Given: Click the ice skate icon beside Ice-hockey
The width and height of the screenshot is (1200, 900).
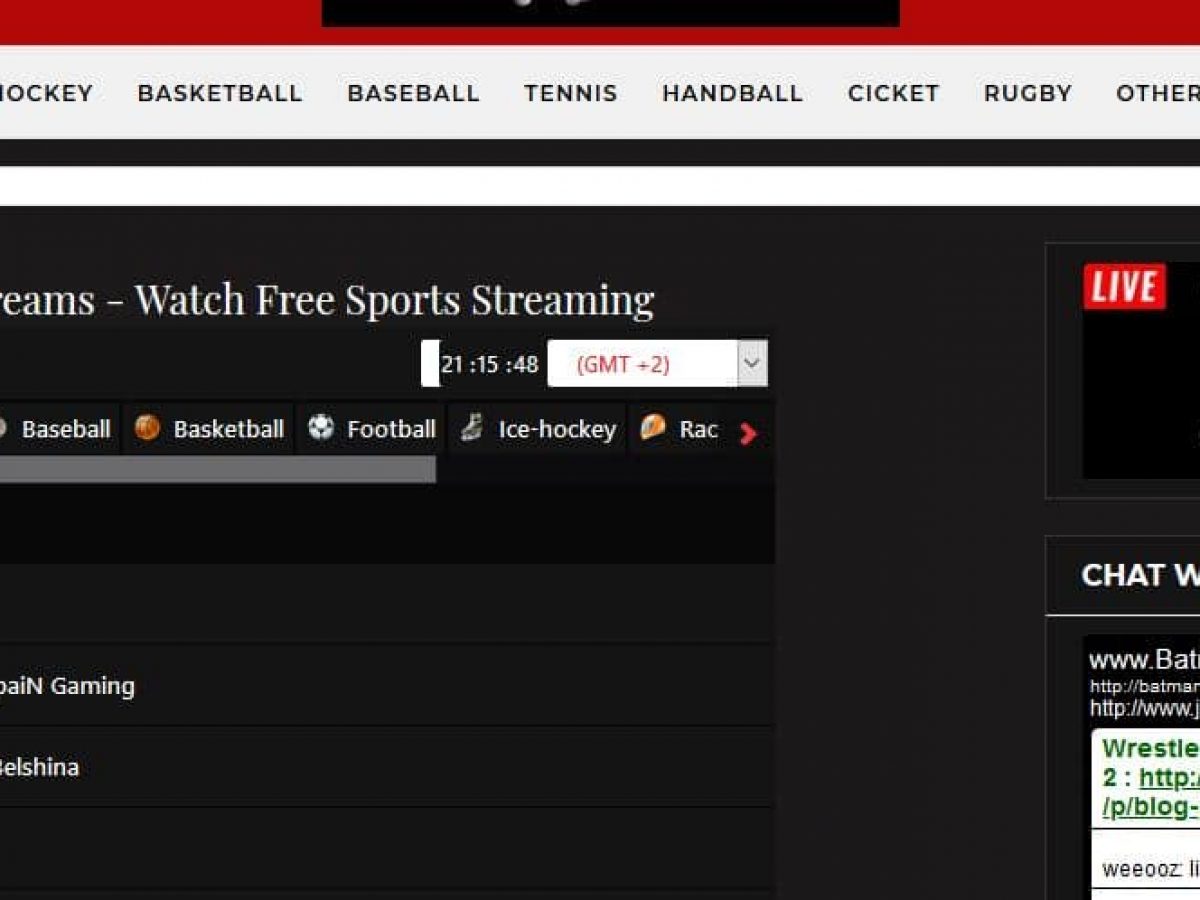Looking at the screenshot, I should [471, 429].
